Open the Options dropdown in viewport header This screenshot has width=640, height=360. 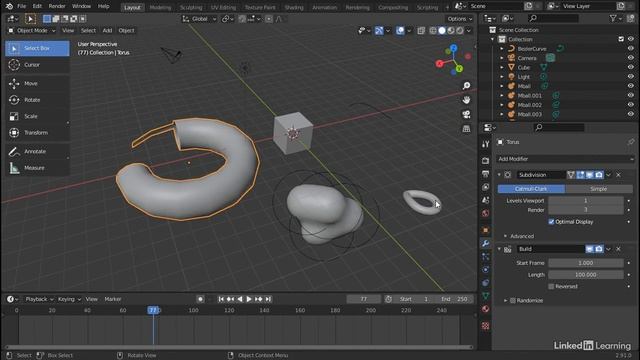[460, 19]
